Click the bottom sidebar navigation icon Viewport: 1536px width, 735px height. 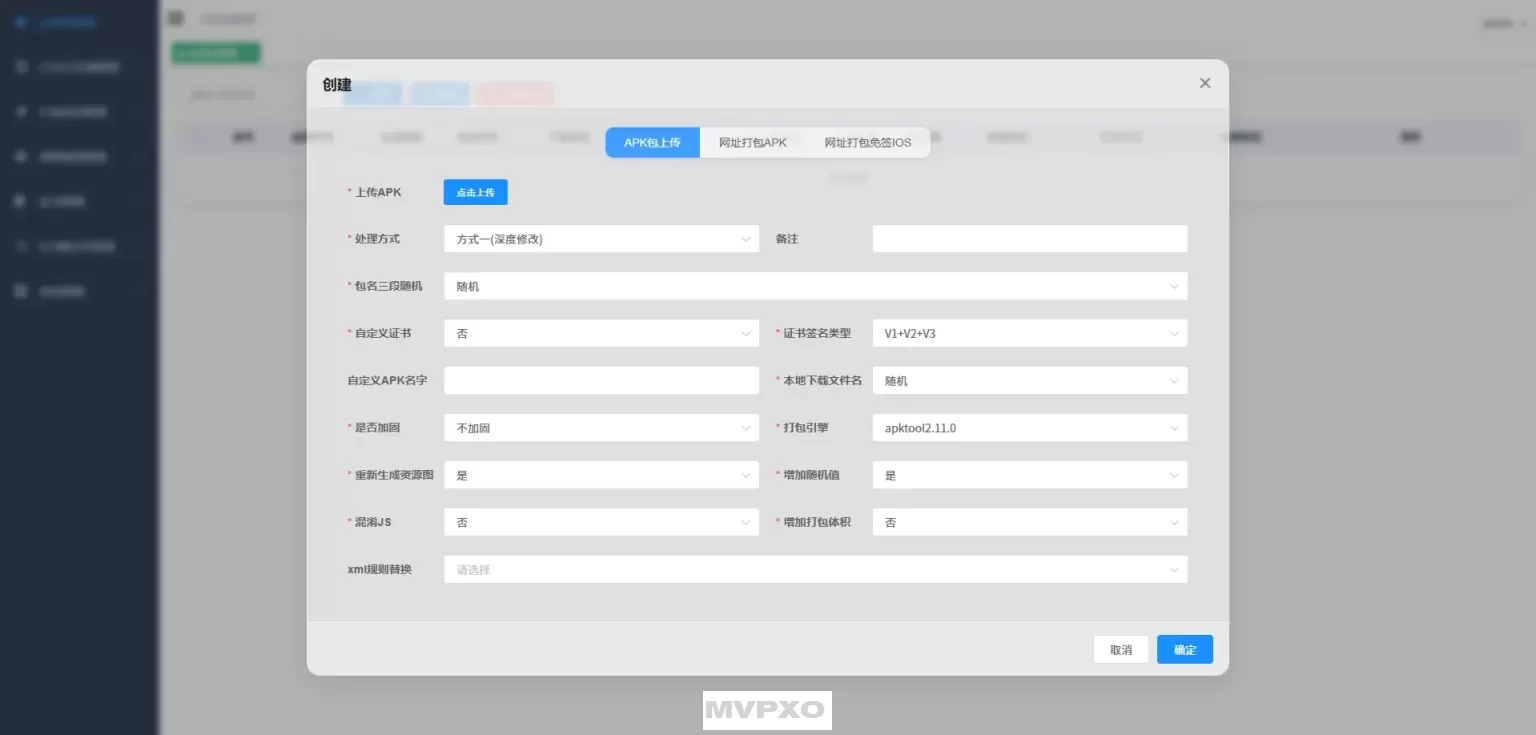tap(18, 291)
